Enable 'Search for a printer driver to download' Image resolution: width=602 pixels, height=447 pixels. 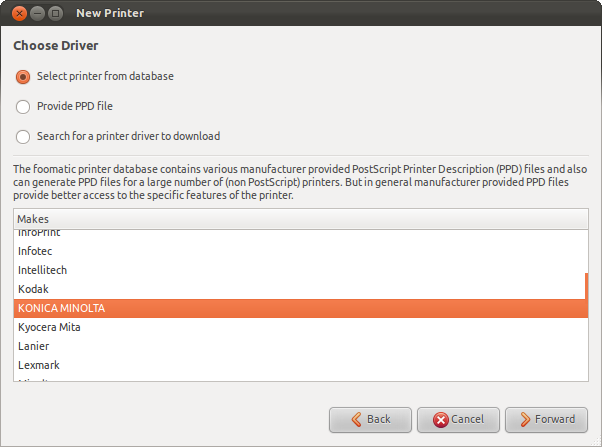(x=23, y=136)
